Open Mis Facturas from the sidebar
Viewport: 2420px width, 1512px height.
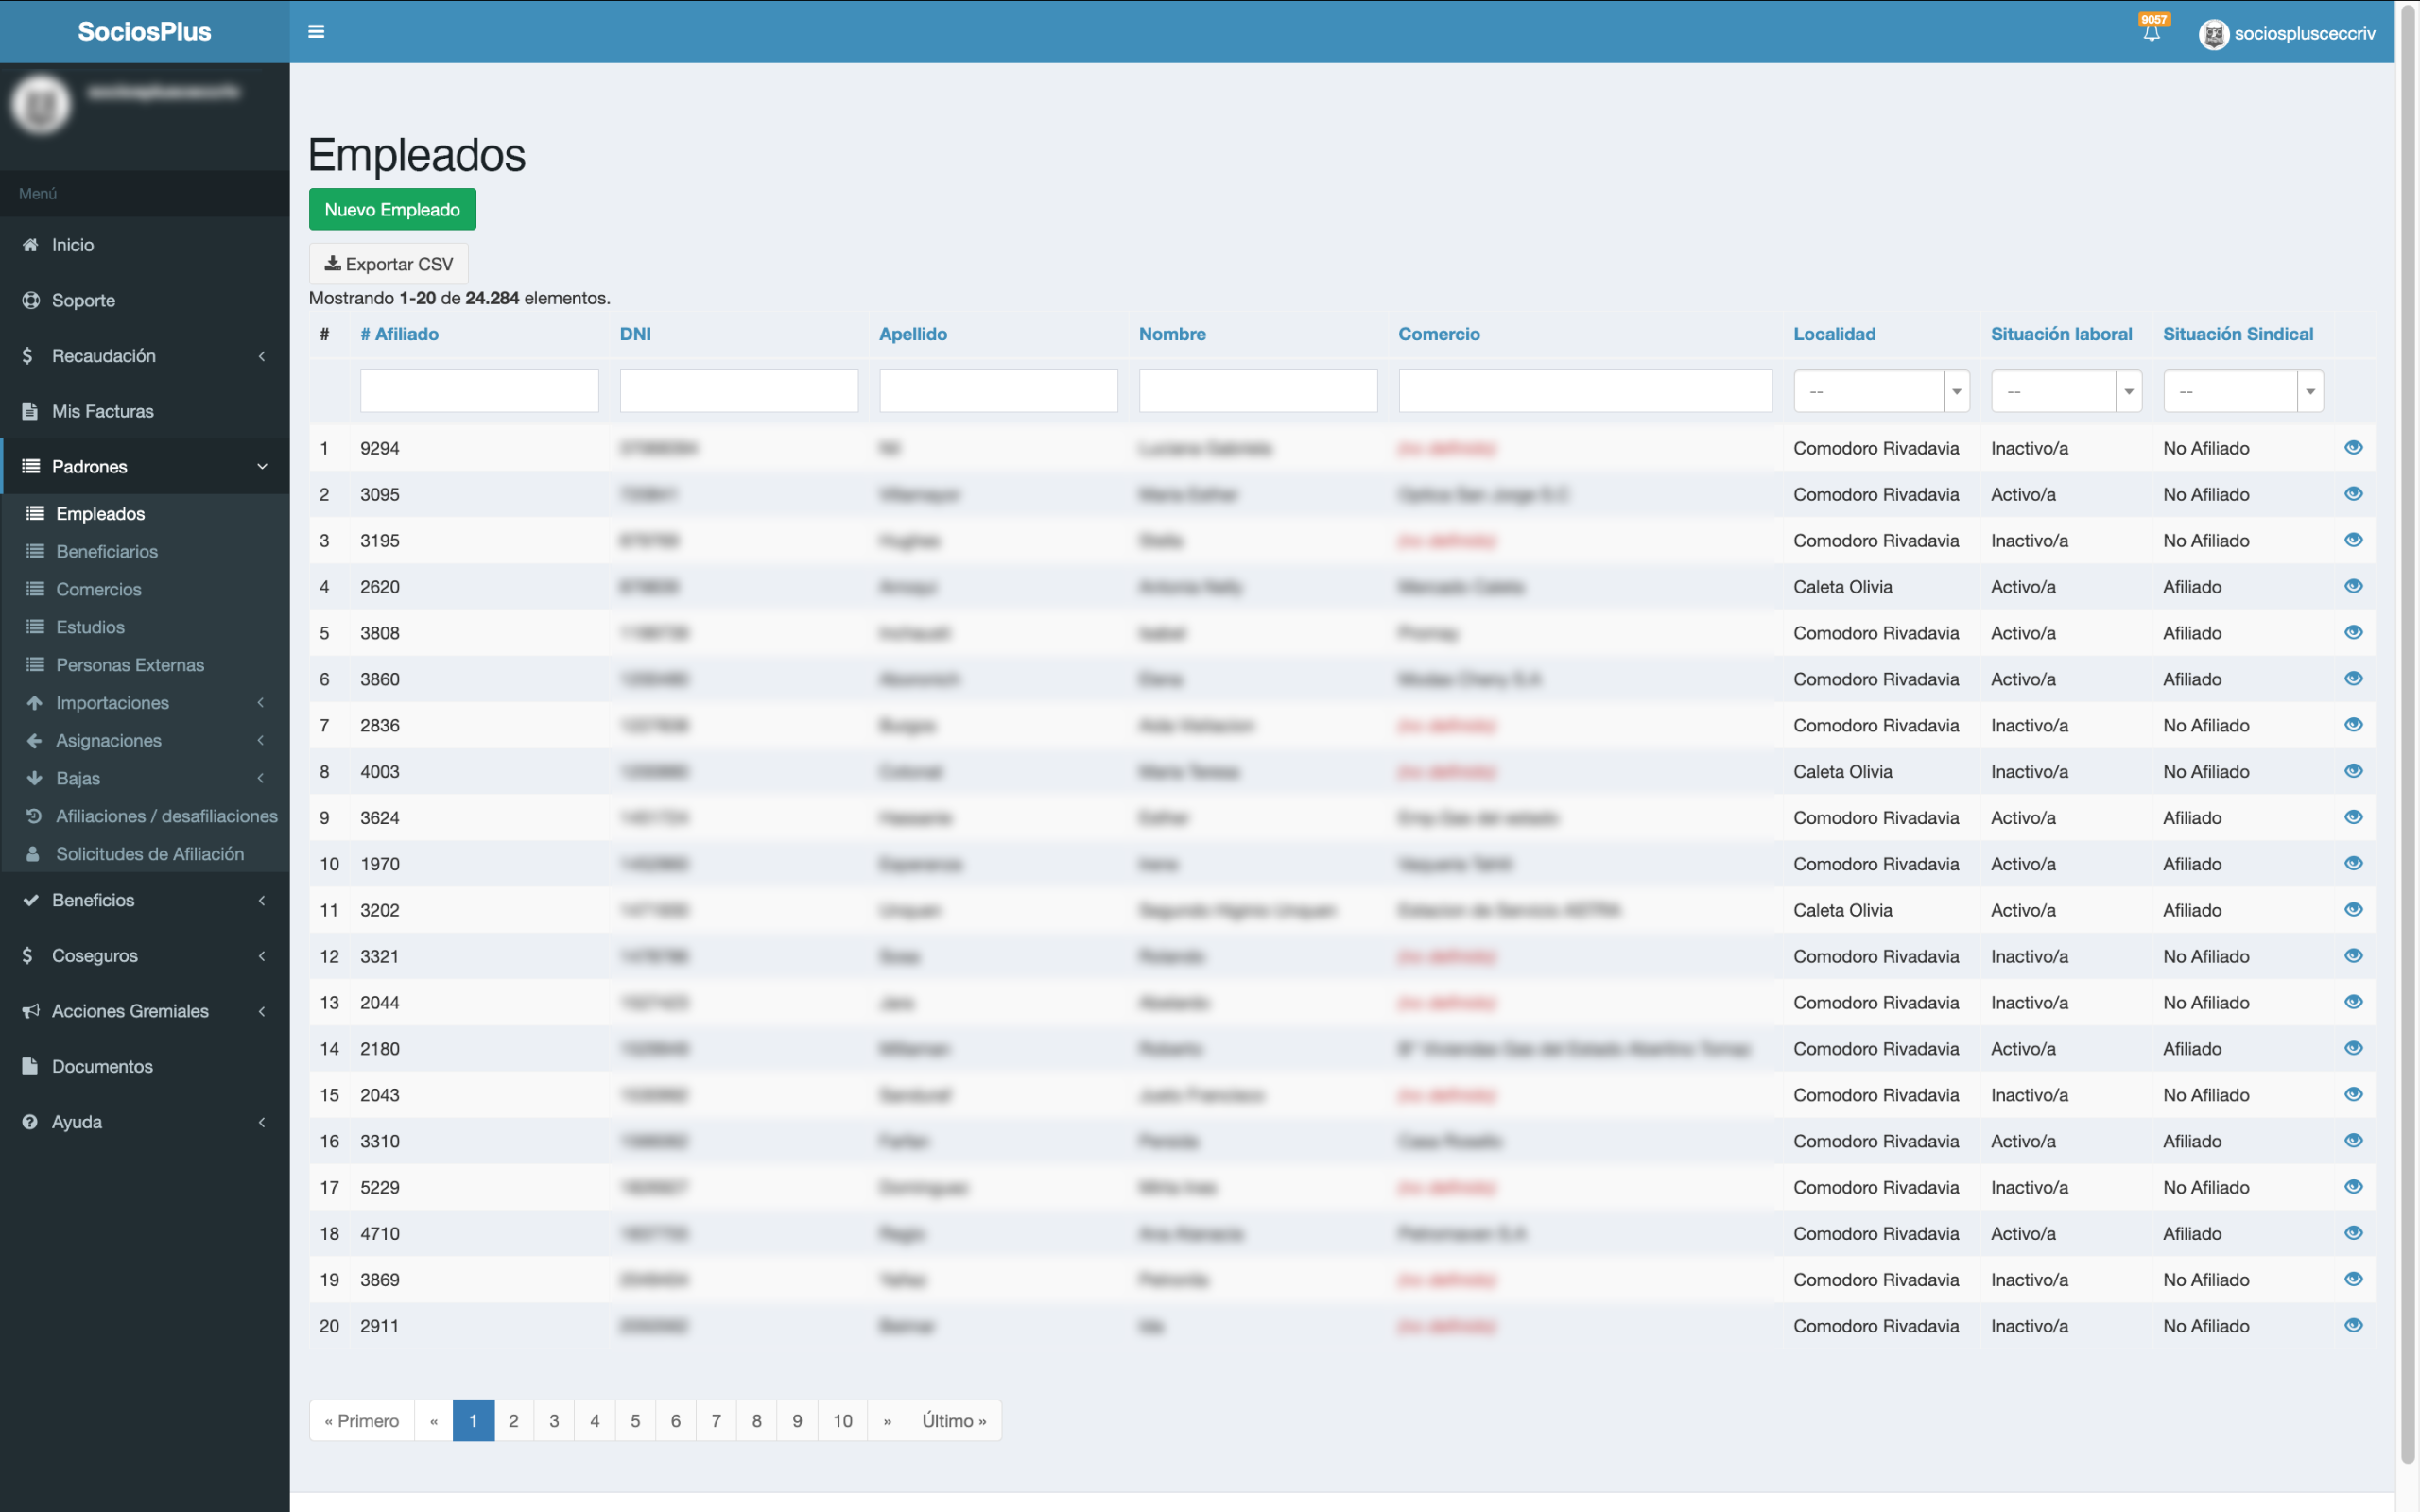point(102,411)
